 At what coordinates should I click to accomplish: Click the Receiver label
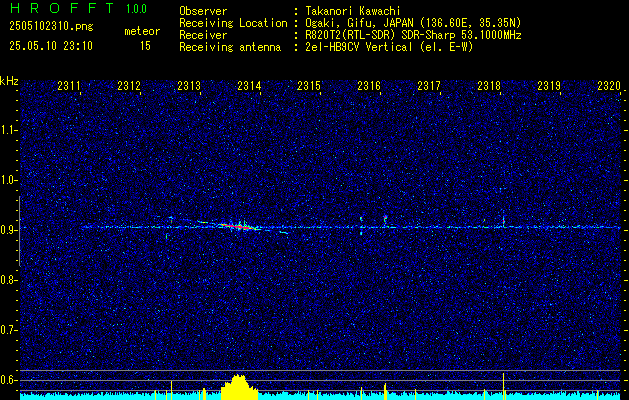[x=203, y=35]
